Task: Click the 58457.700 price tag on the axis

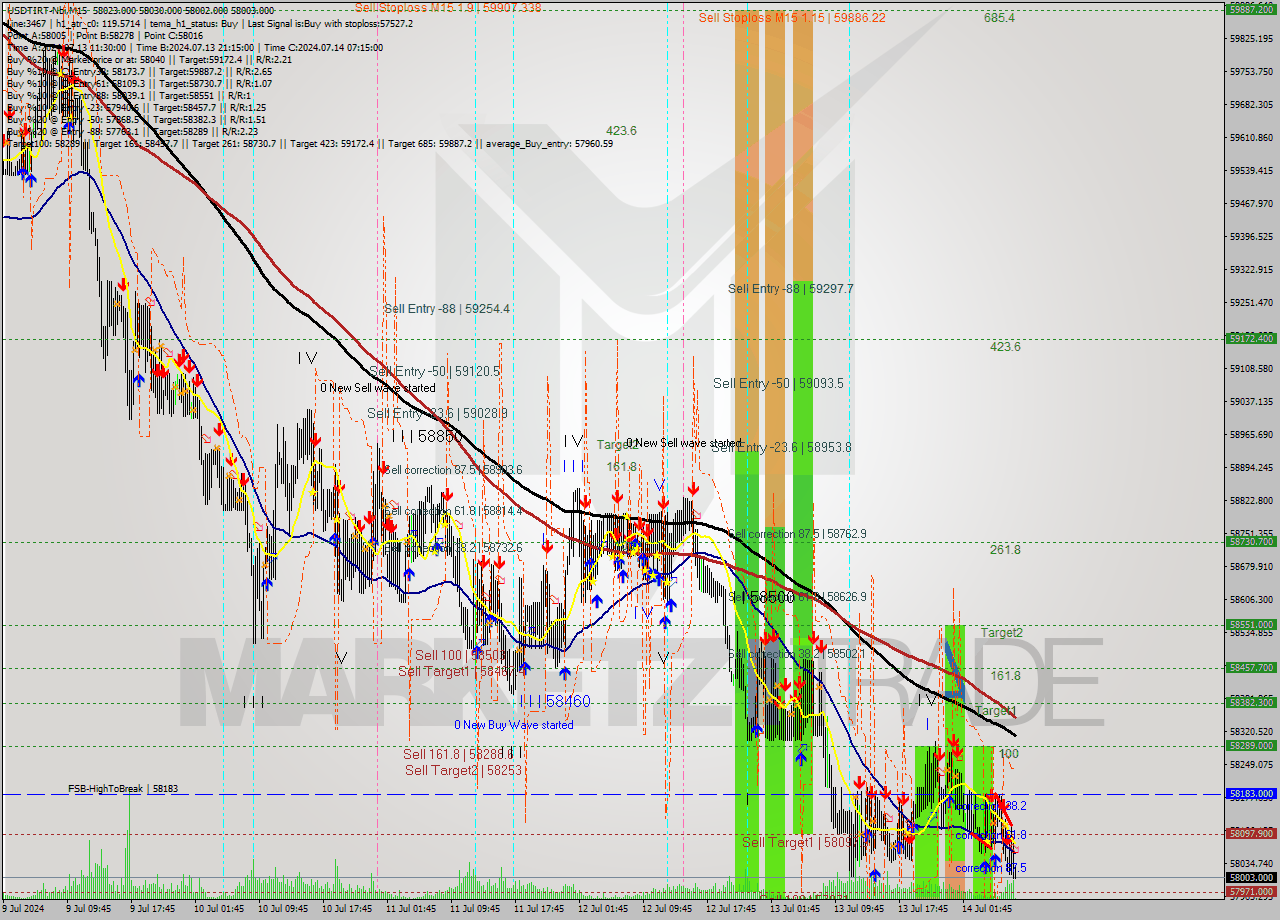Action: (x=1251, y=667)
